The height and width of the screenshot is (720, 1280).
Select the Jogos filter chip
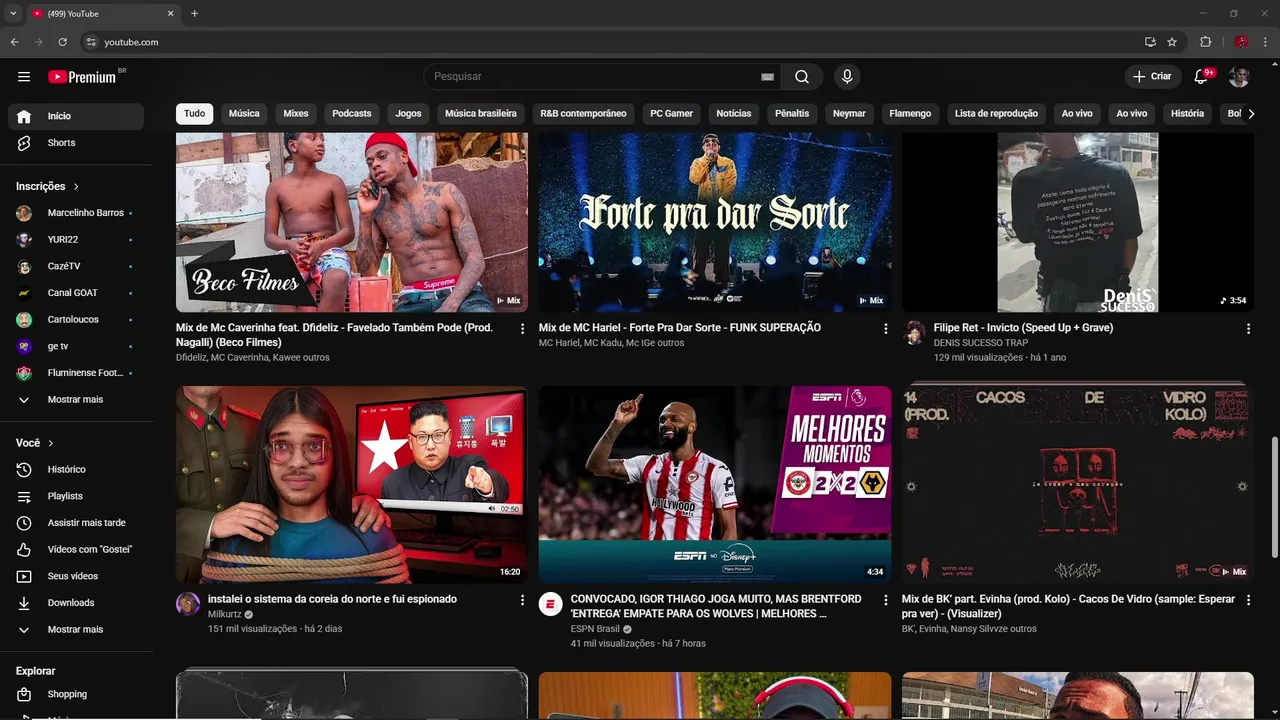click(x=408, y=114)
